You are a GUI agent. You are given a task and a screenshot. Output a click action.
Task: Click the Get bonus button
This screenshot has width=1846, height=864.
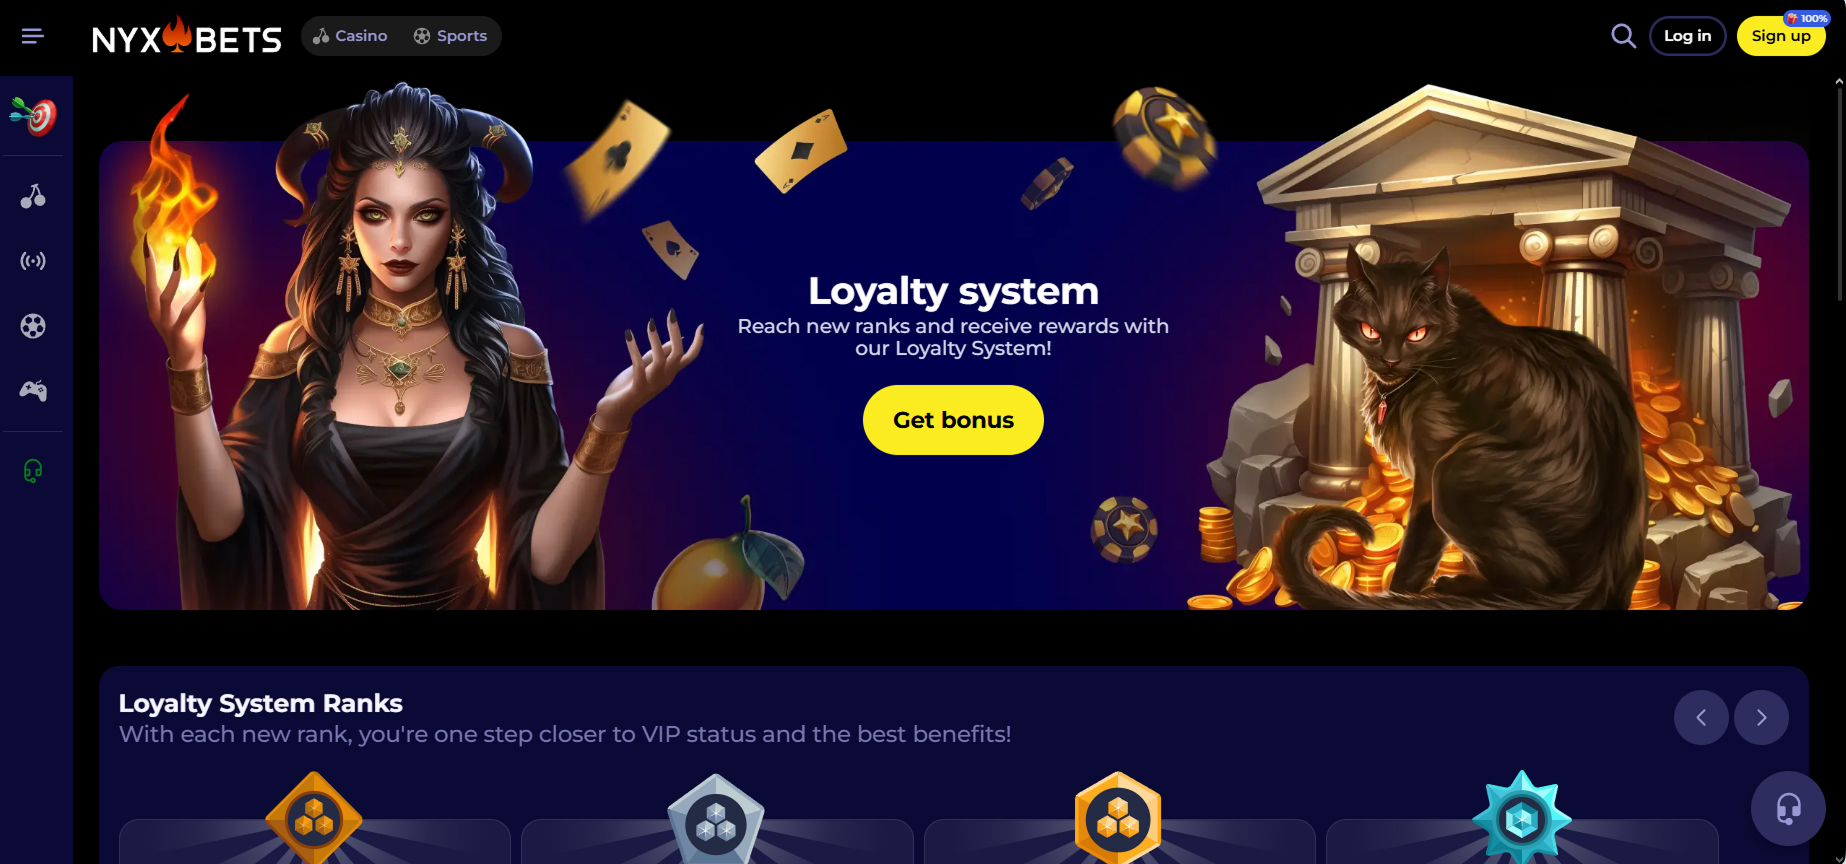953,420
